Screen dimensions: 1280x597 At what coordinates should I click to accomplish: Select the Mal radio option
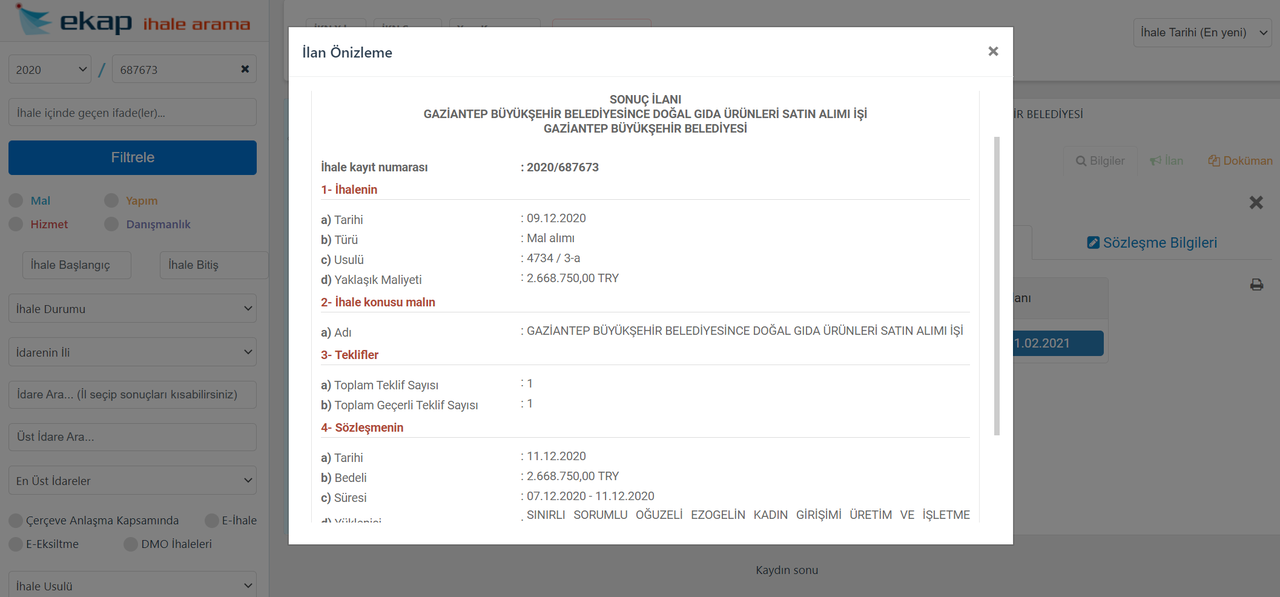16,201
